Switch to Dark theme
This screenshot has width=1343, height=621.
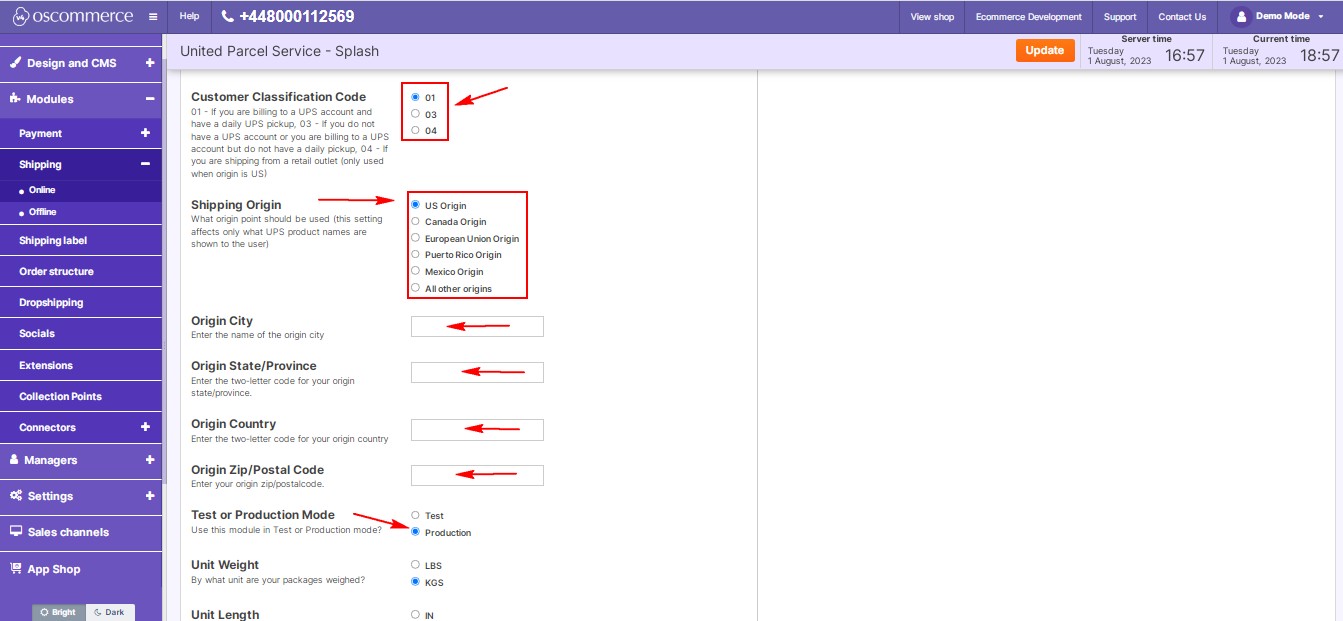(110, 612)
